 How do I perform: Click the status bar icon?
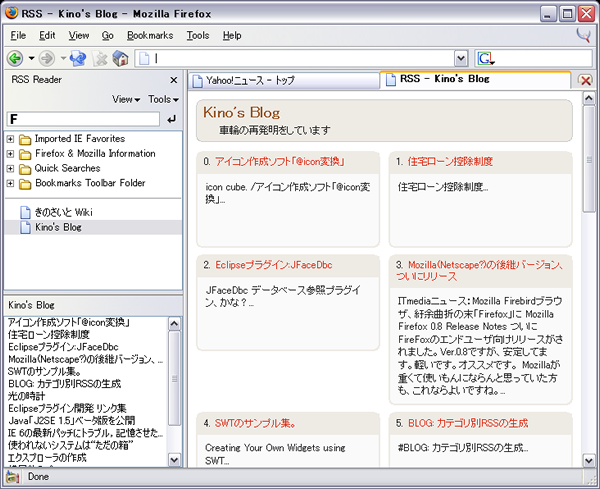point(13,477)
